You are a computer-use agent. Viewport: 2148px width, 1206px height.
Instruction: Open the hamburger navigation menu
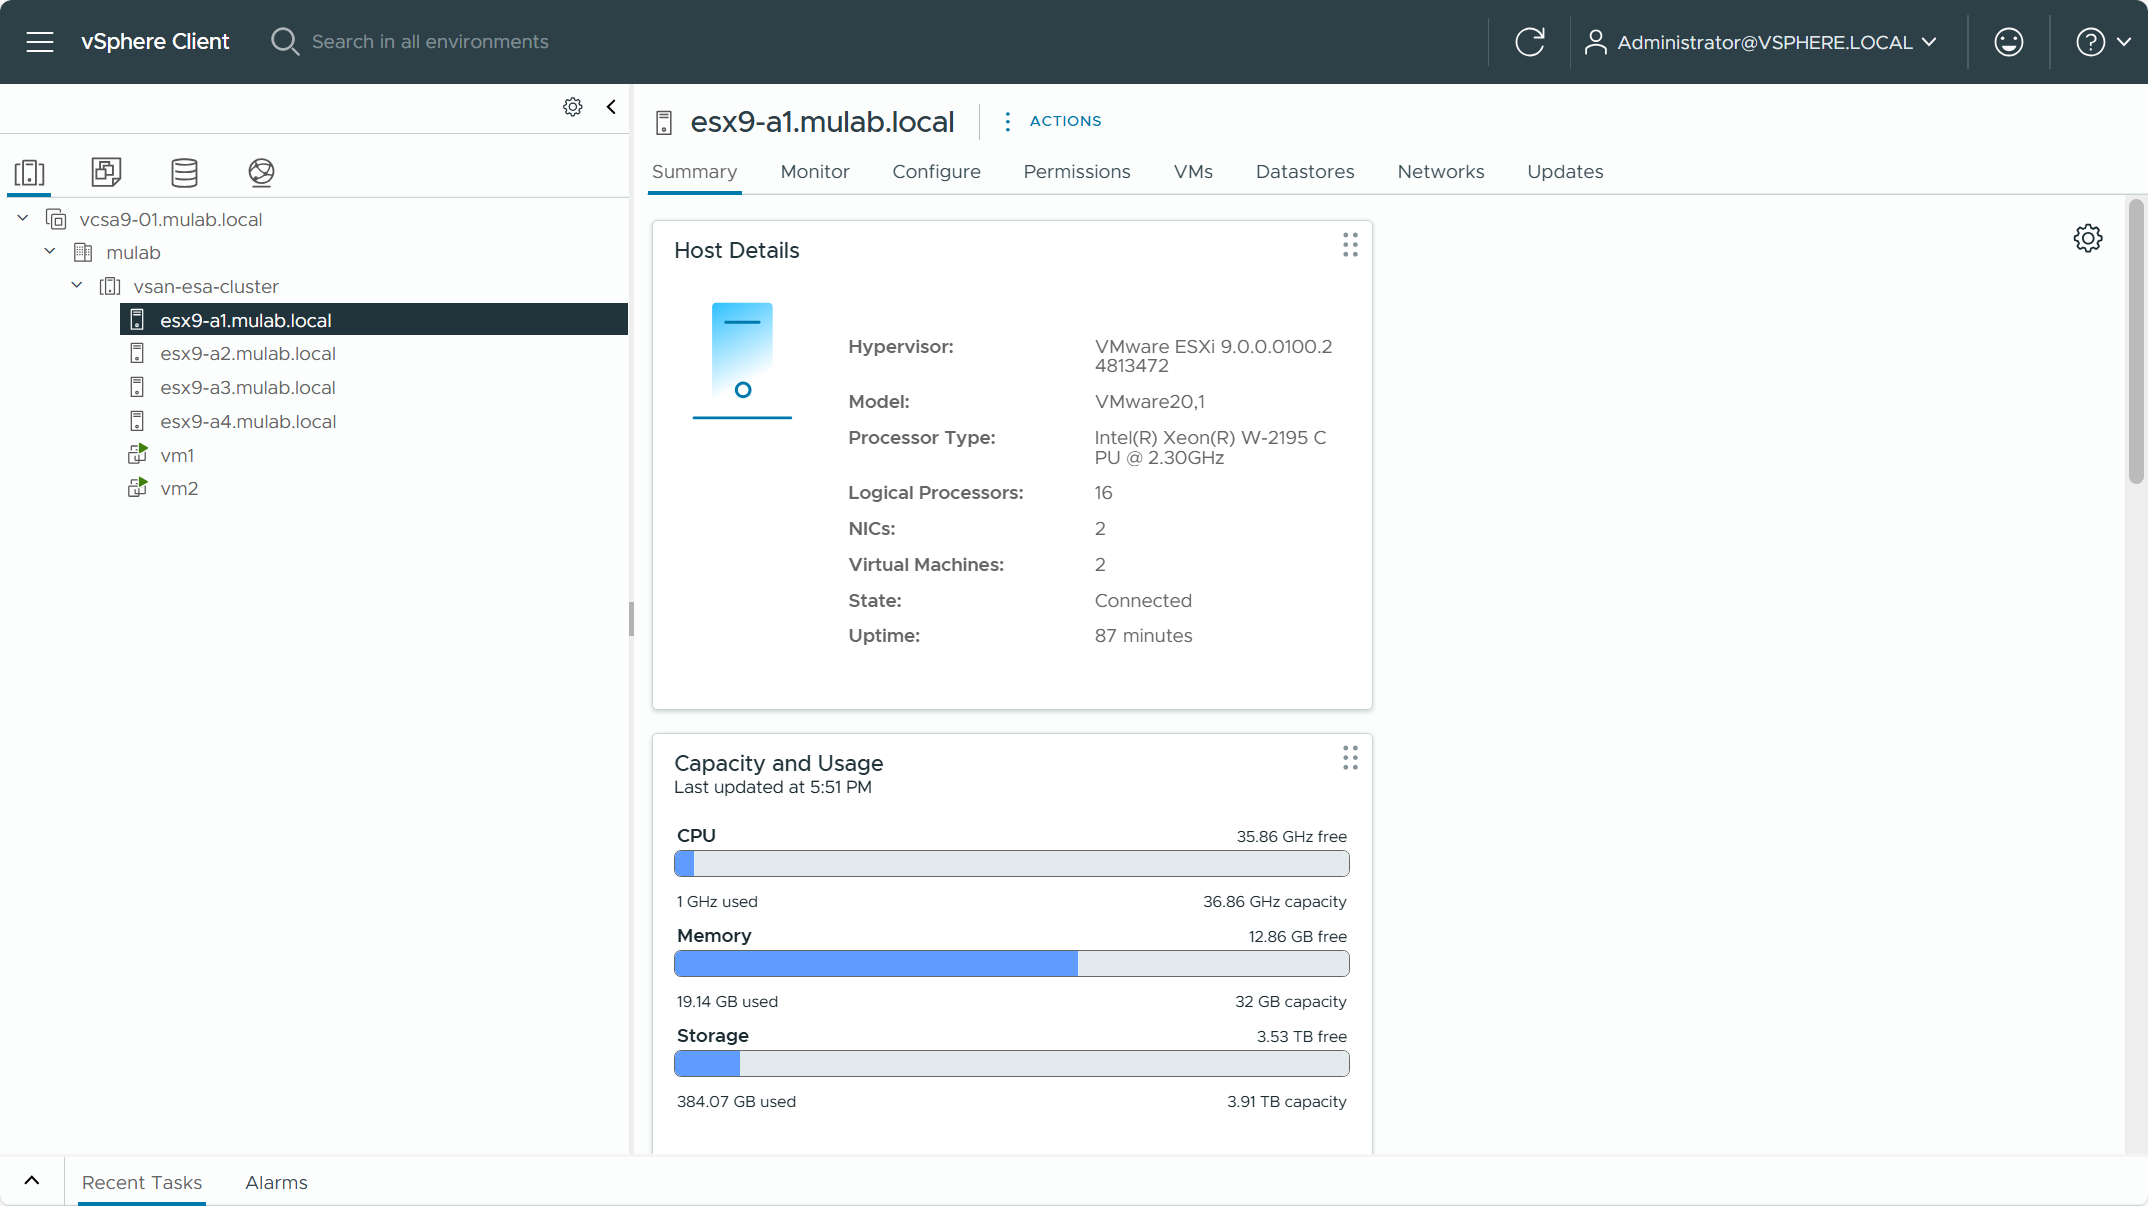coord(40,42)
